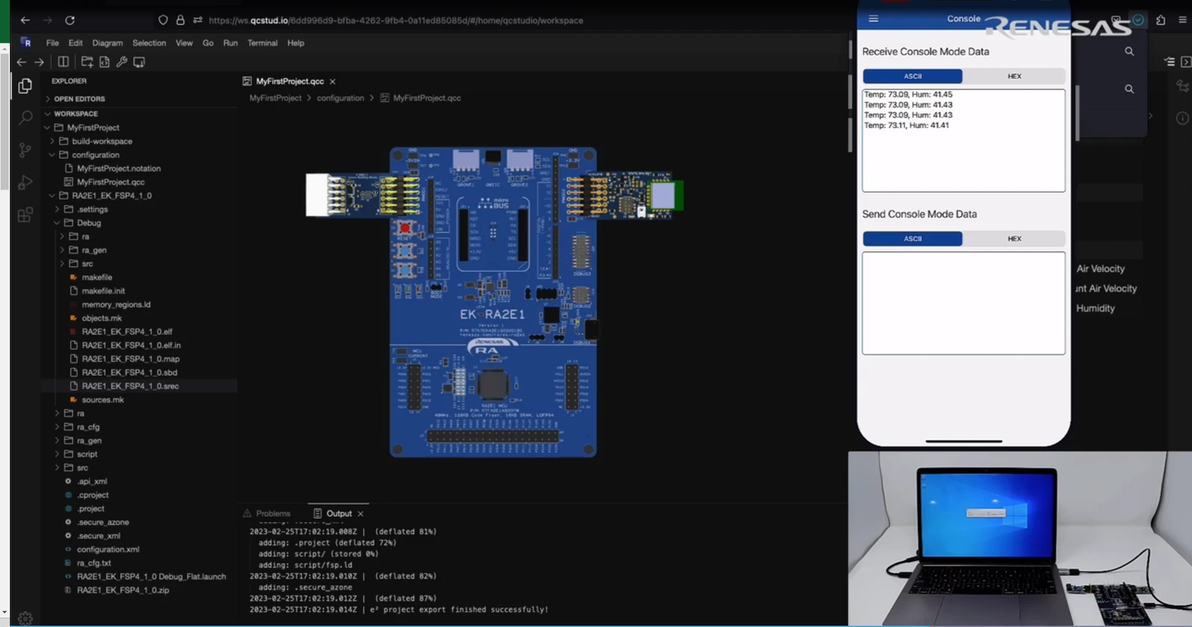Click configuration in the breadcrumb path
The image size is (1192, 627).
[340, 98]
